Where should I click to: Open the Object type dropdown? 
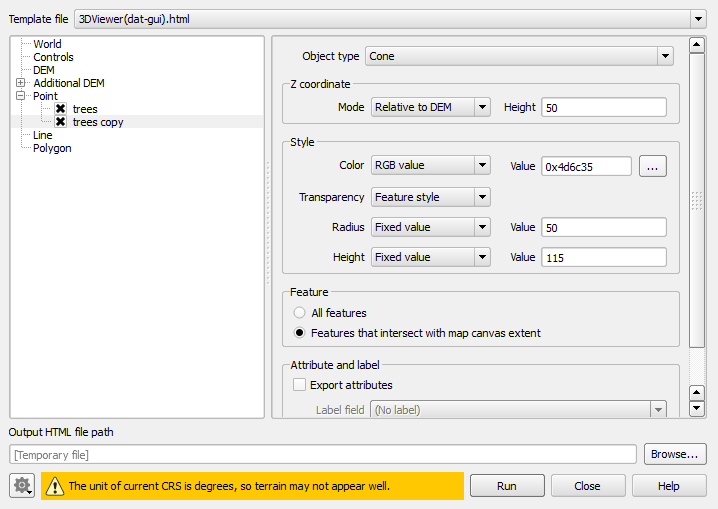pos(519,57)
